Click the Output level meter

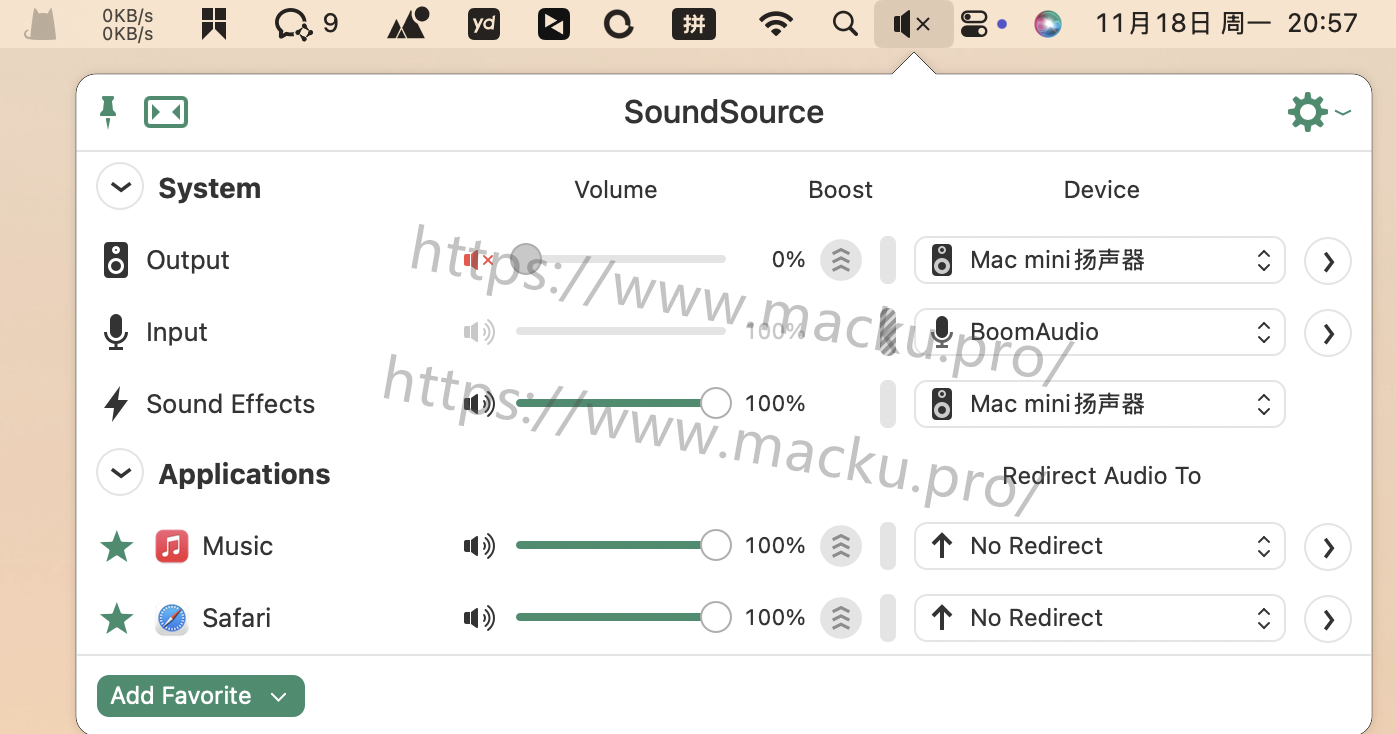point(888,260)
